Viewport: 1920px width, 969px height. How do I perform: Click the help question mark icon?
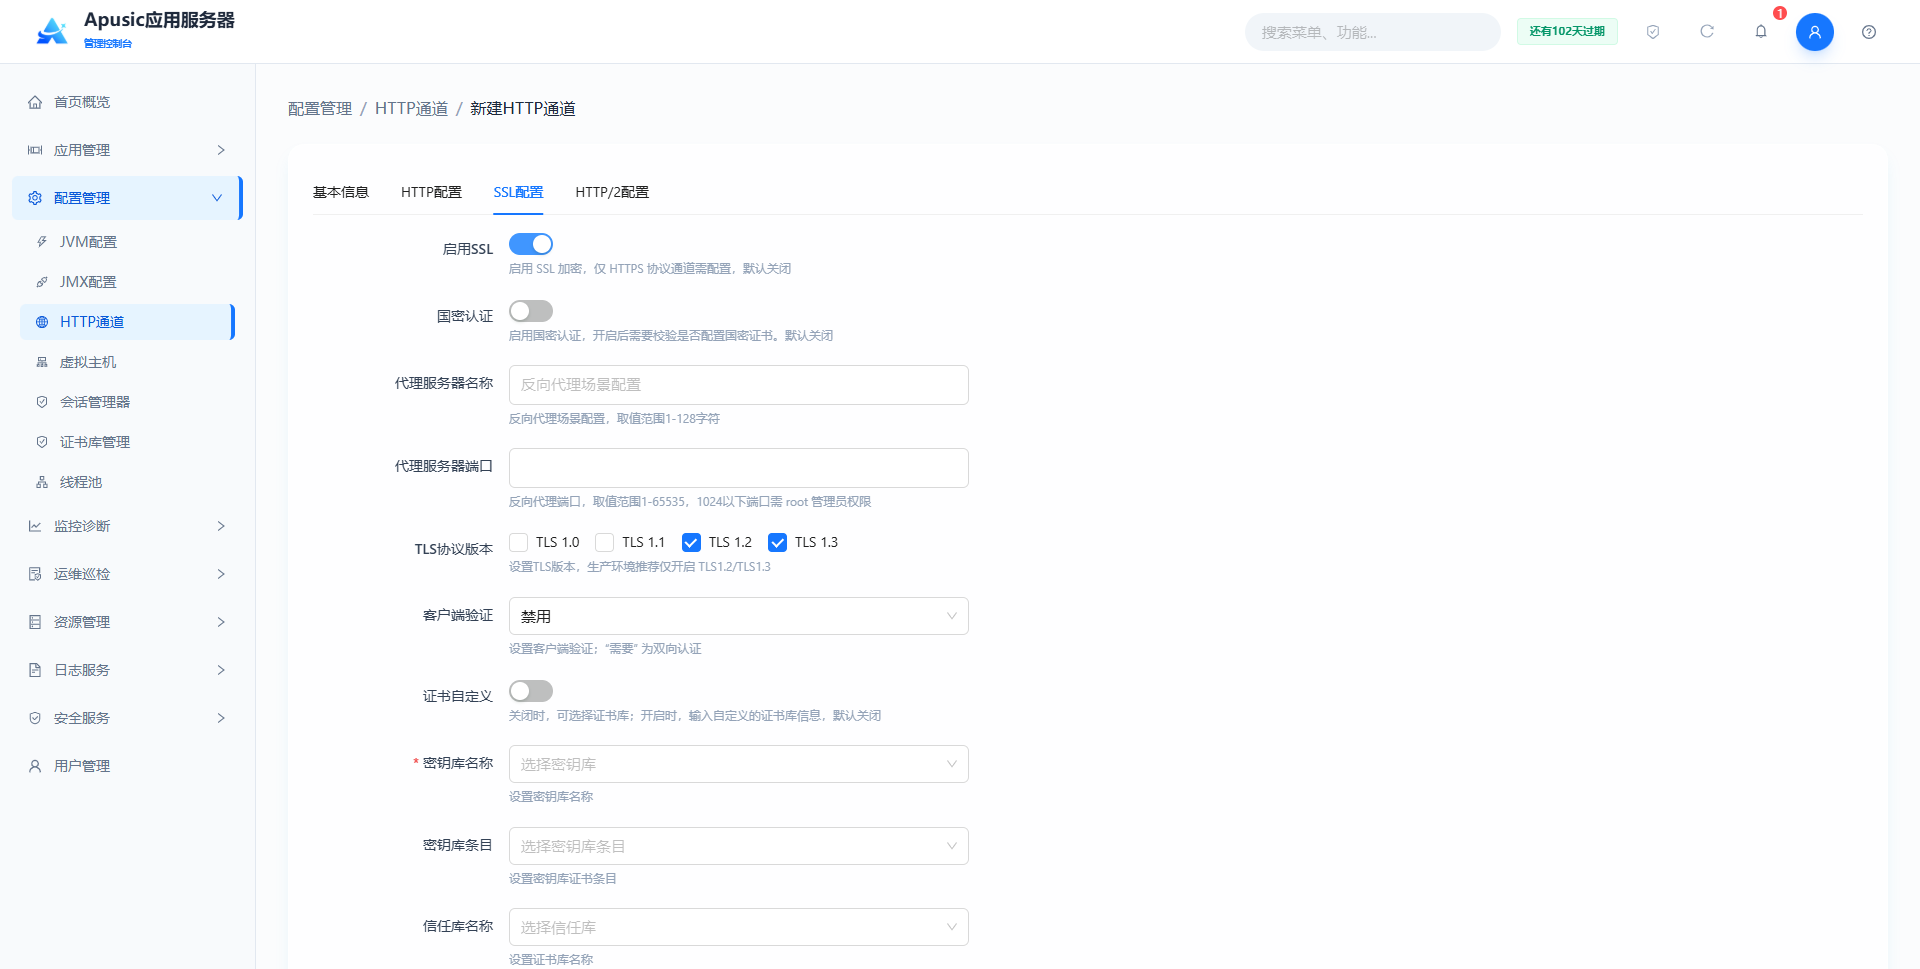pyautogui.click(x=1869, y=32)
